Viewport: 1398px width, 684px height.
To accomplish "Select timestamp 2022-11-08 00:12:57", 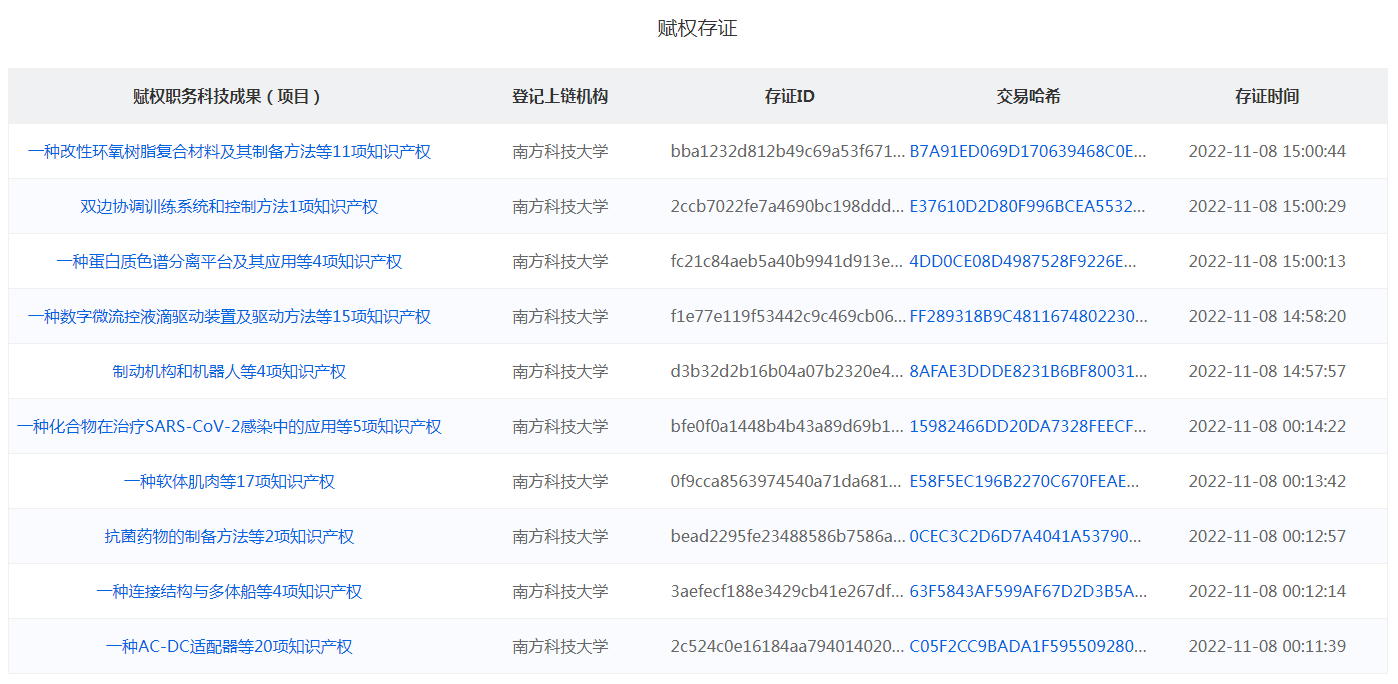I will (1267, 537).
